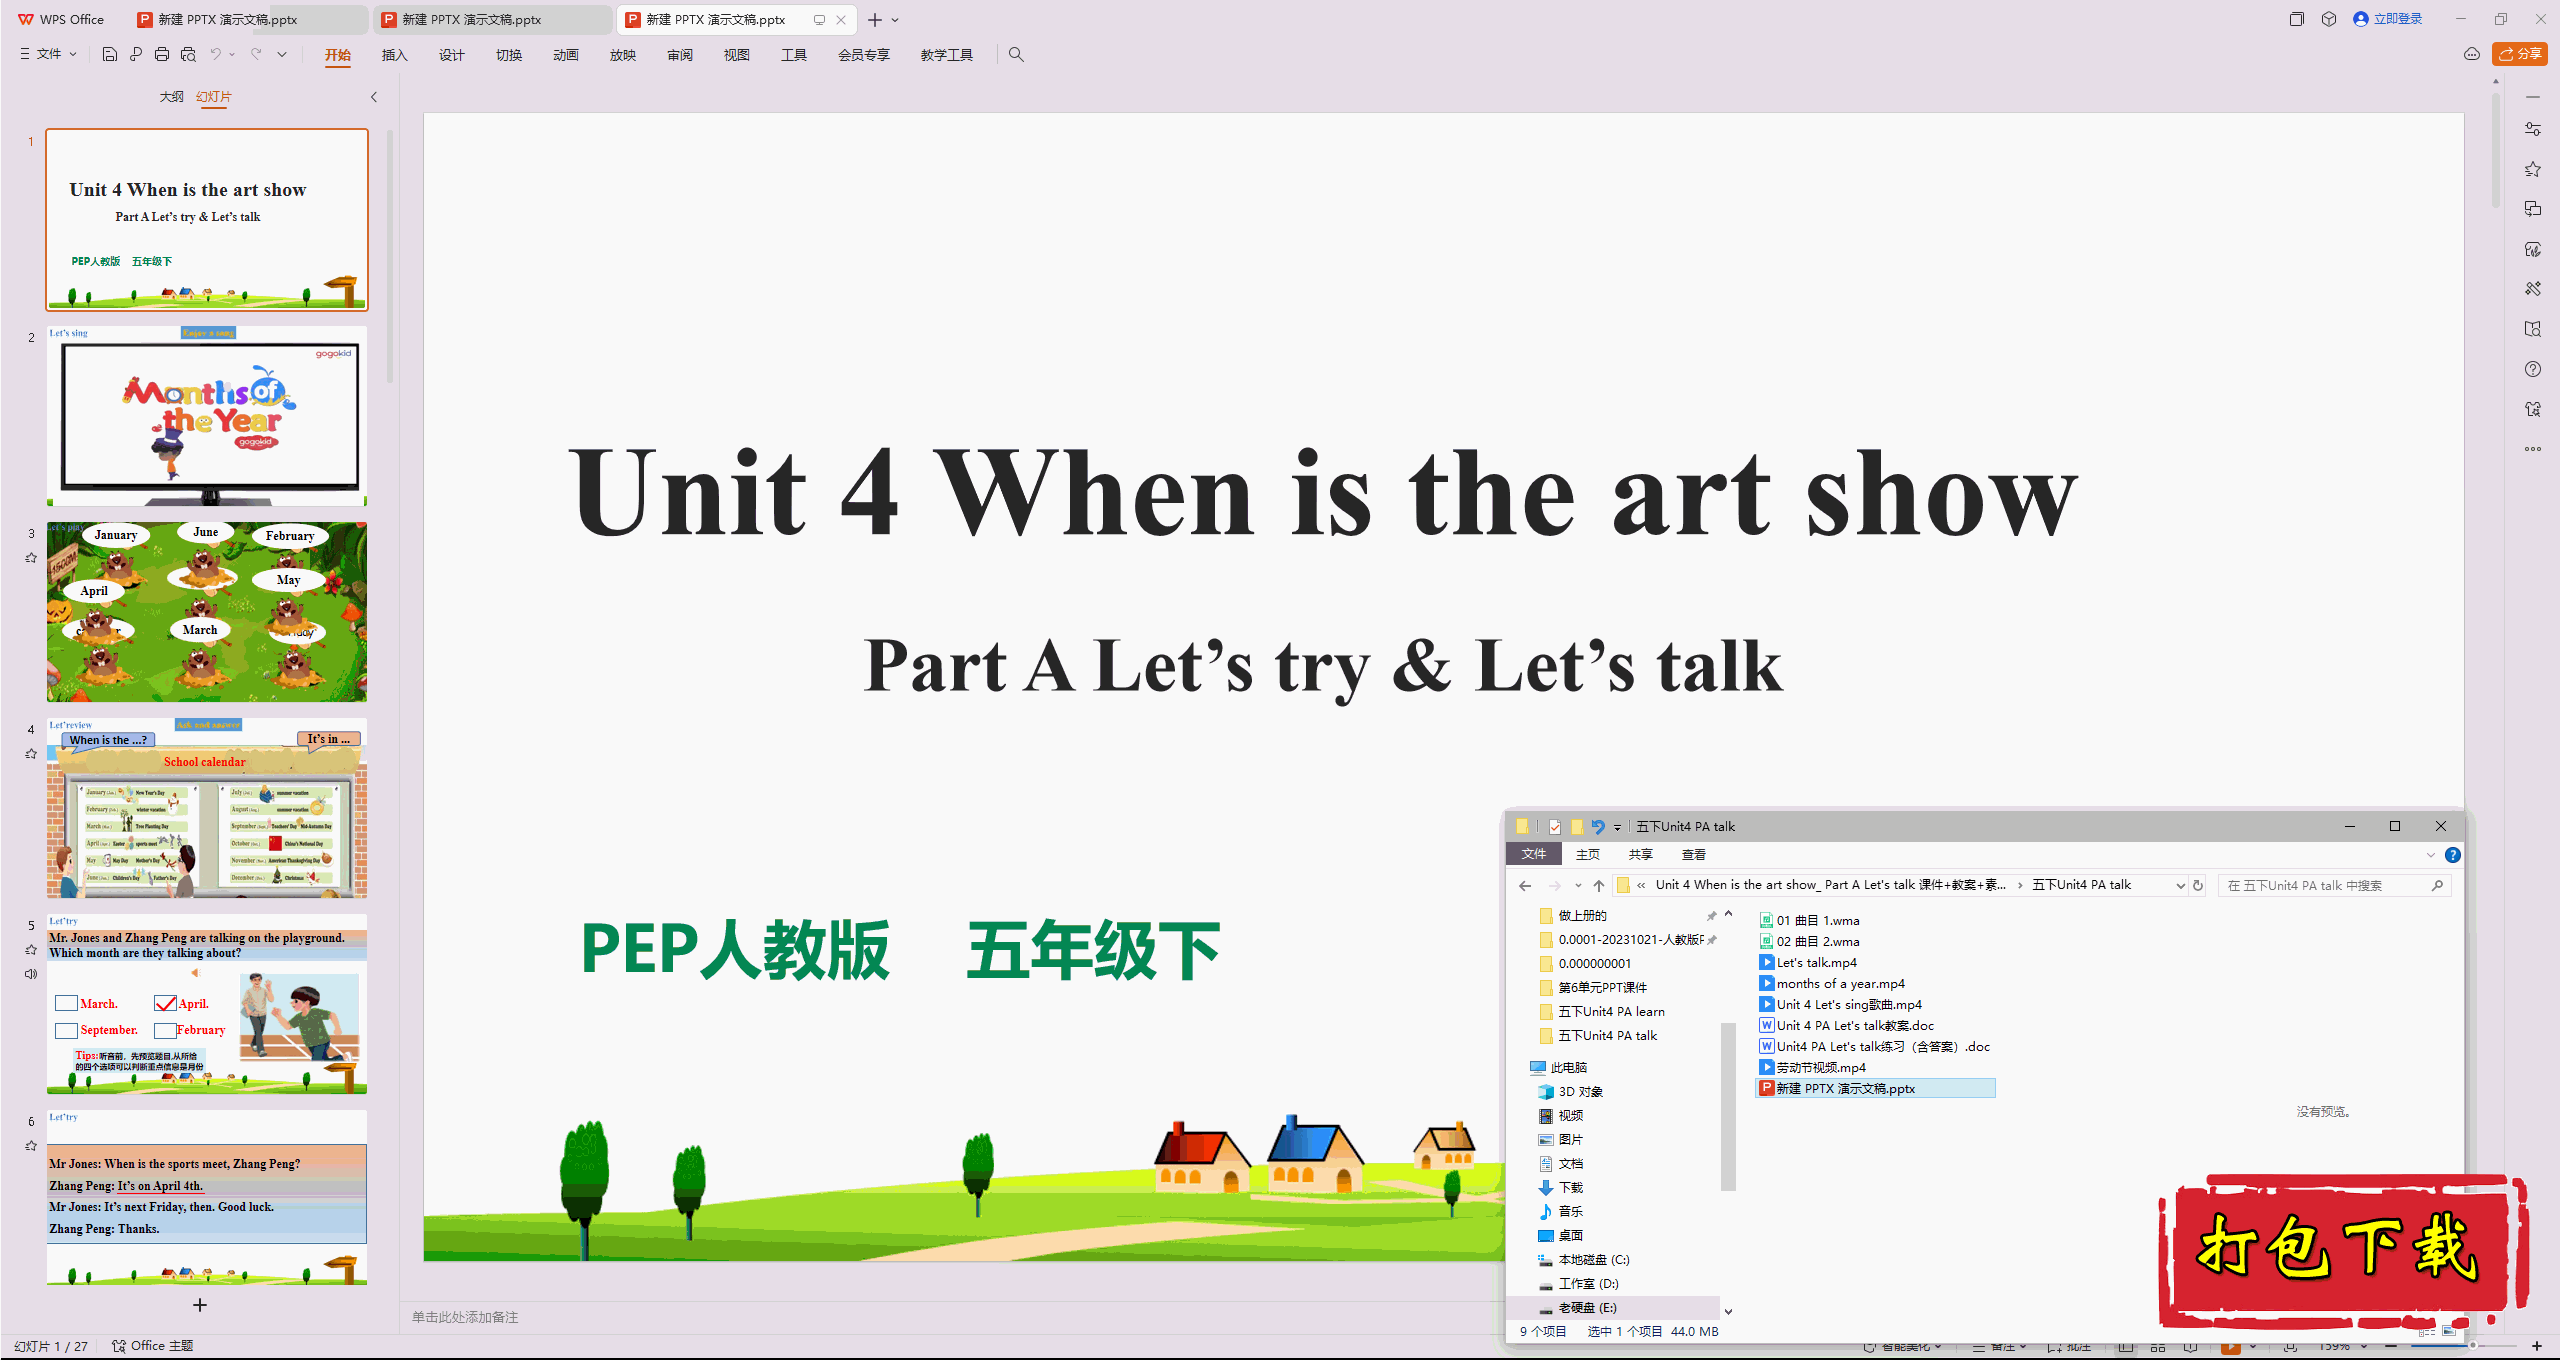Open the 主页 tab in Explorer window
The height and width of the screenshot is (1360, 2560).
point(1588,854)
